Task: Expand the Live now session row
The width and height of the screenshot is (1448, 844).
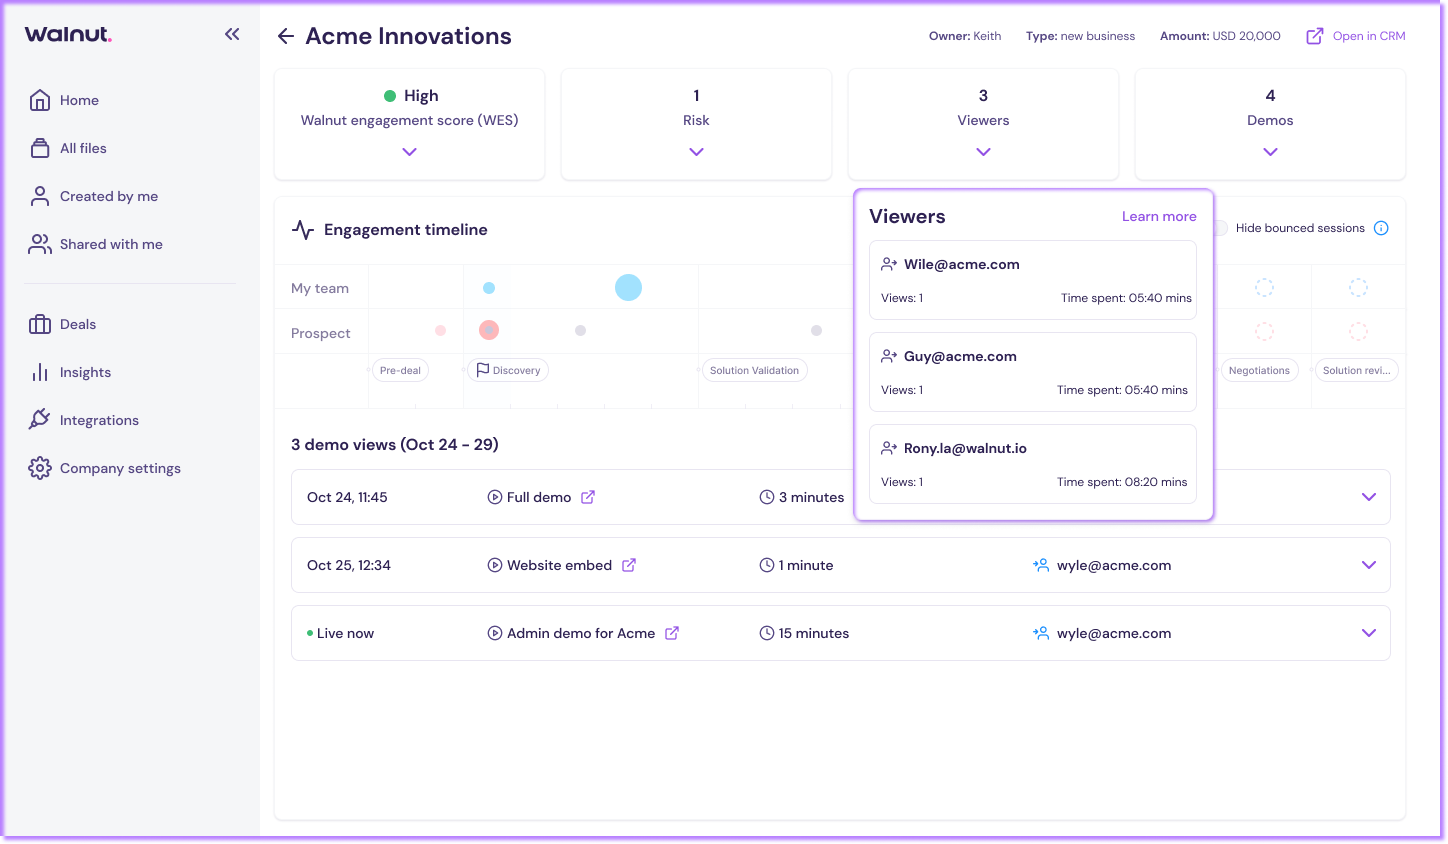Action: 1369,633
